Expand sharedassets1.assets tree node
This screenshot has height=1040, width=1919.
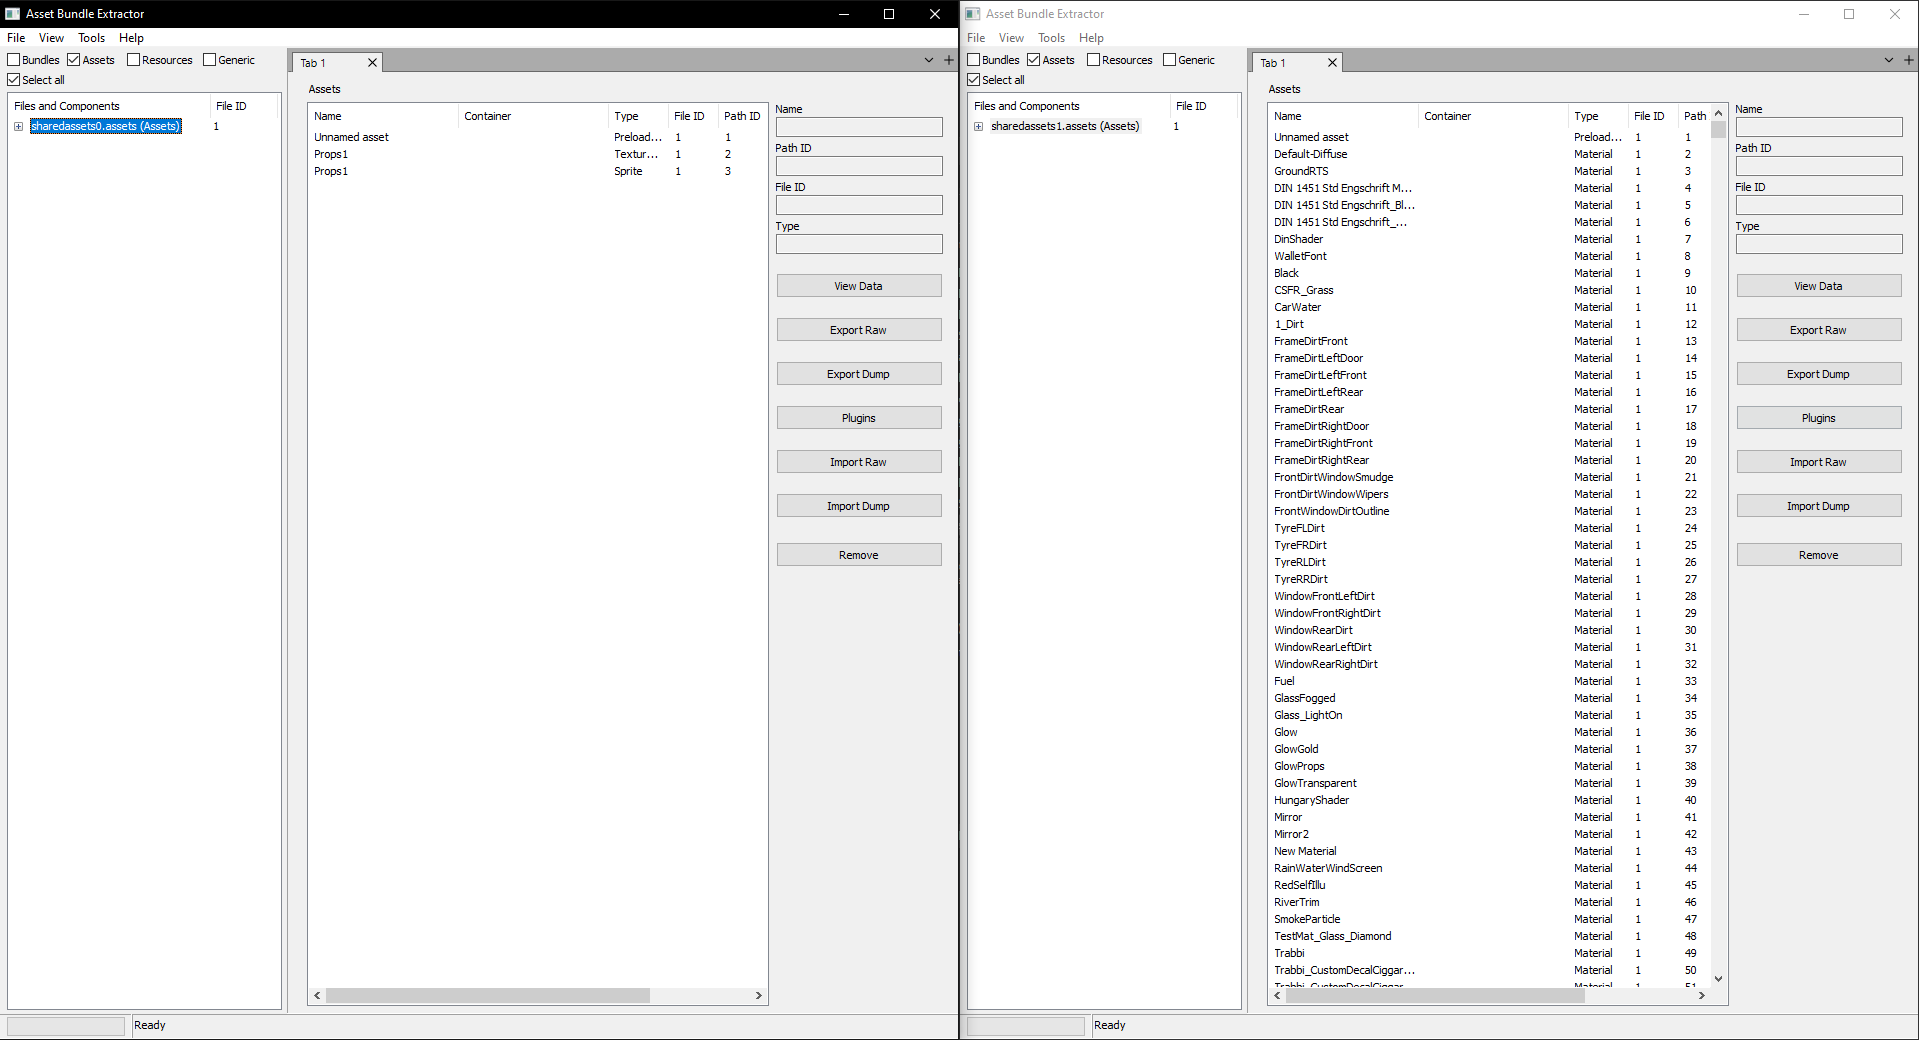tap(978, 126)
